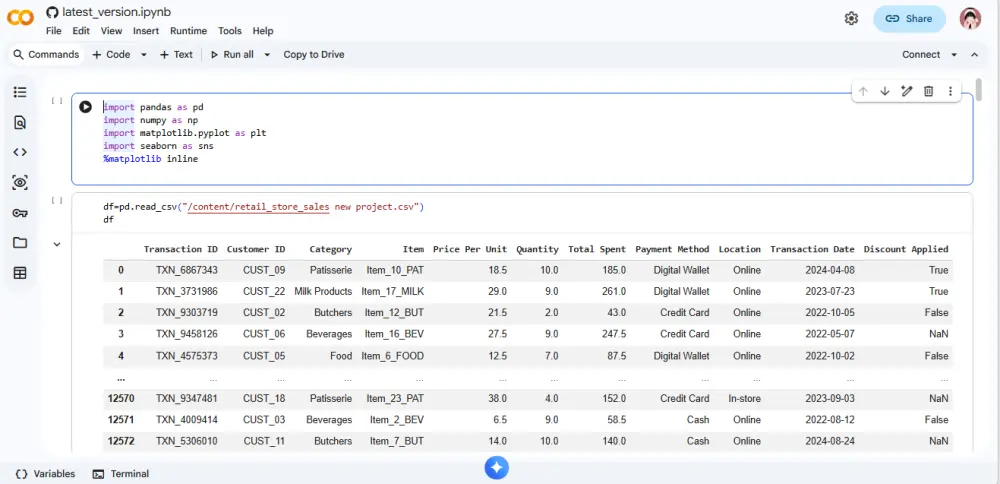This screenshot has height=484, width=1000.
Task: Open Code snippets sidebar panel
Action: [20, 152]
